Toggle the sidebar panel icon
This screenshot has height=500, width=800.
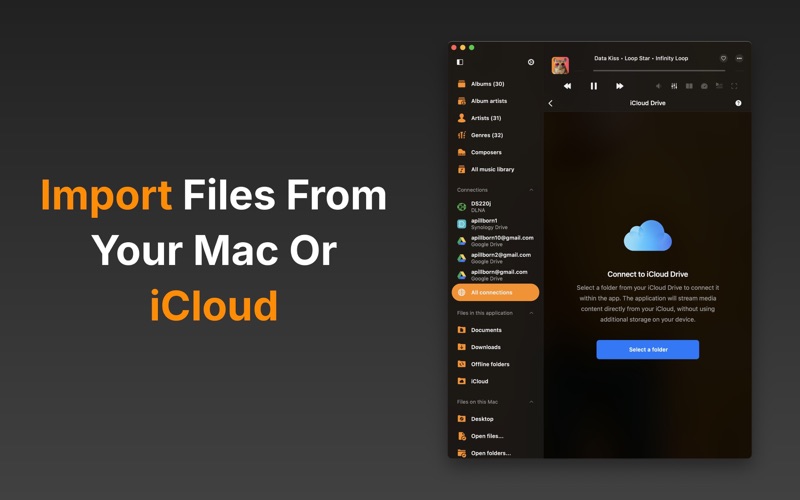coord(460,62)
